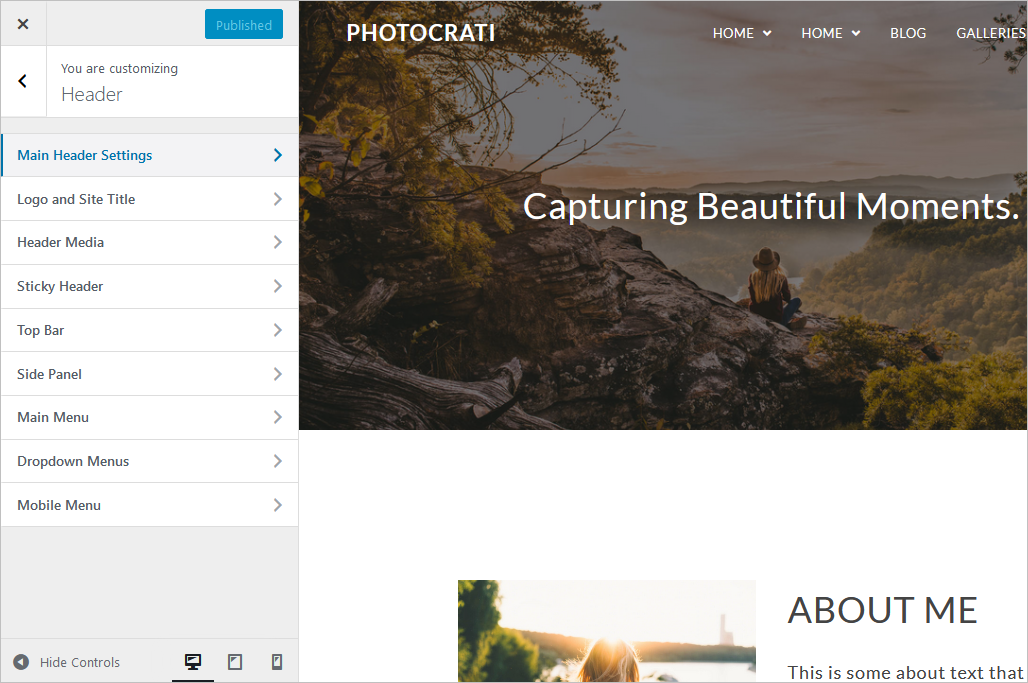
Task: Click the back arrow to leave Header
Action: coord(22,81)
